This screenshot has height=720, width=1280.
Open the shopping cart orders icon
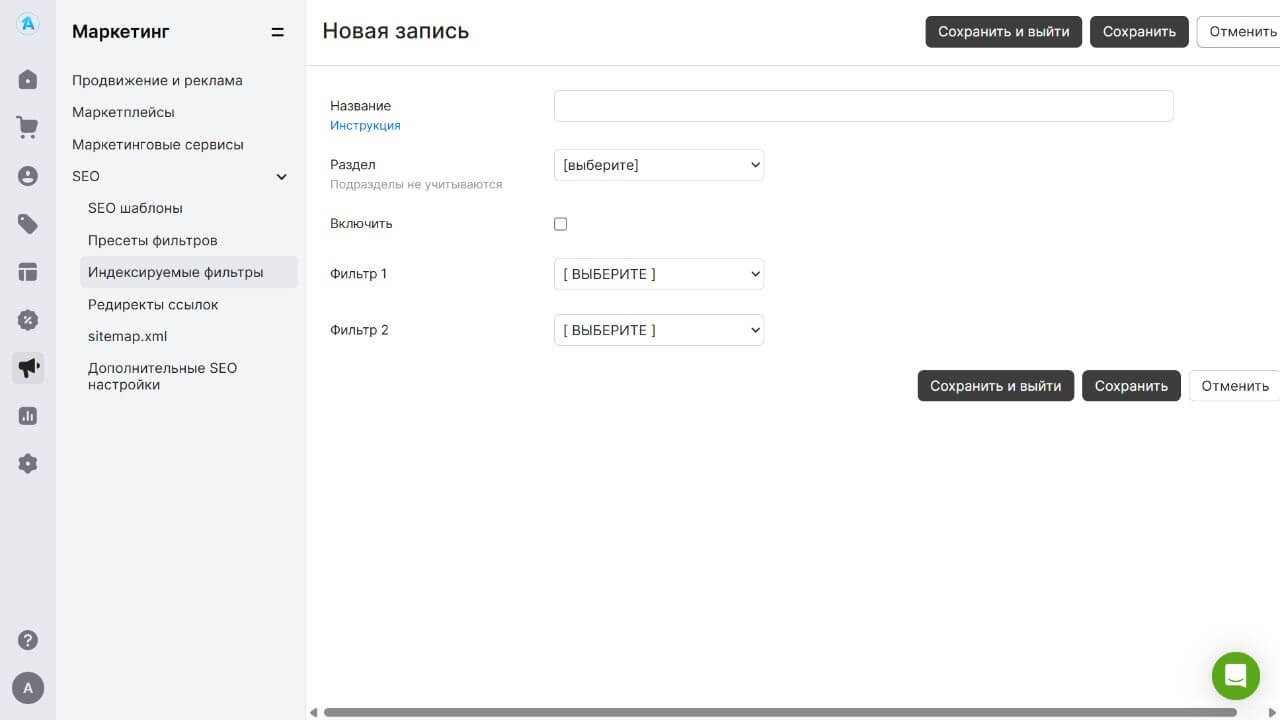(28, 127)
